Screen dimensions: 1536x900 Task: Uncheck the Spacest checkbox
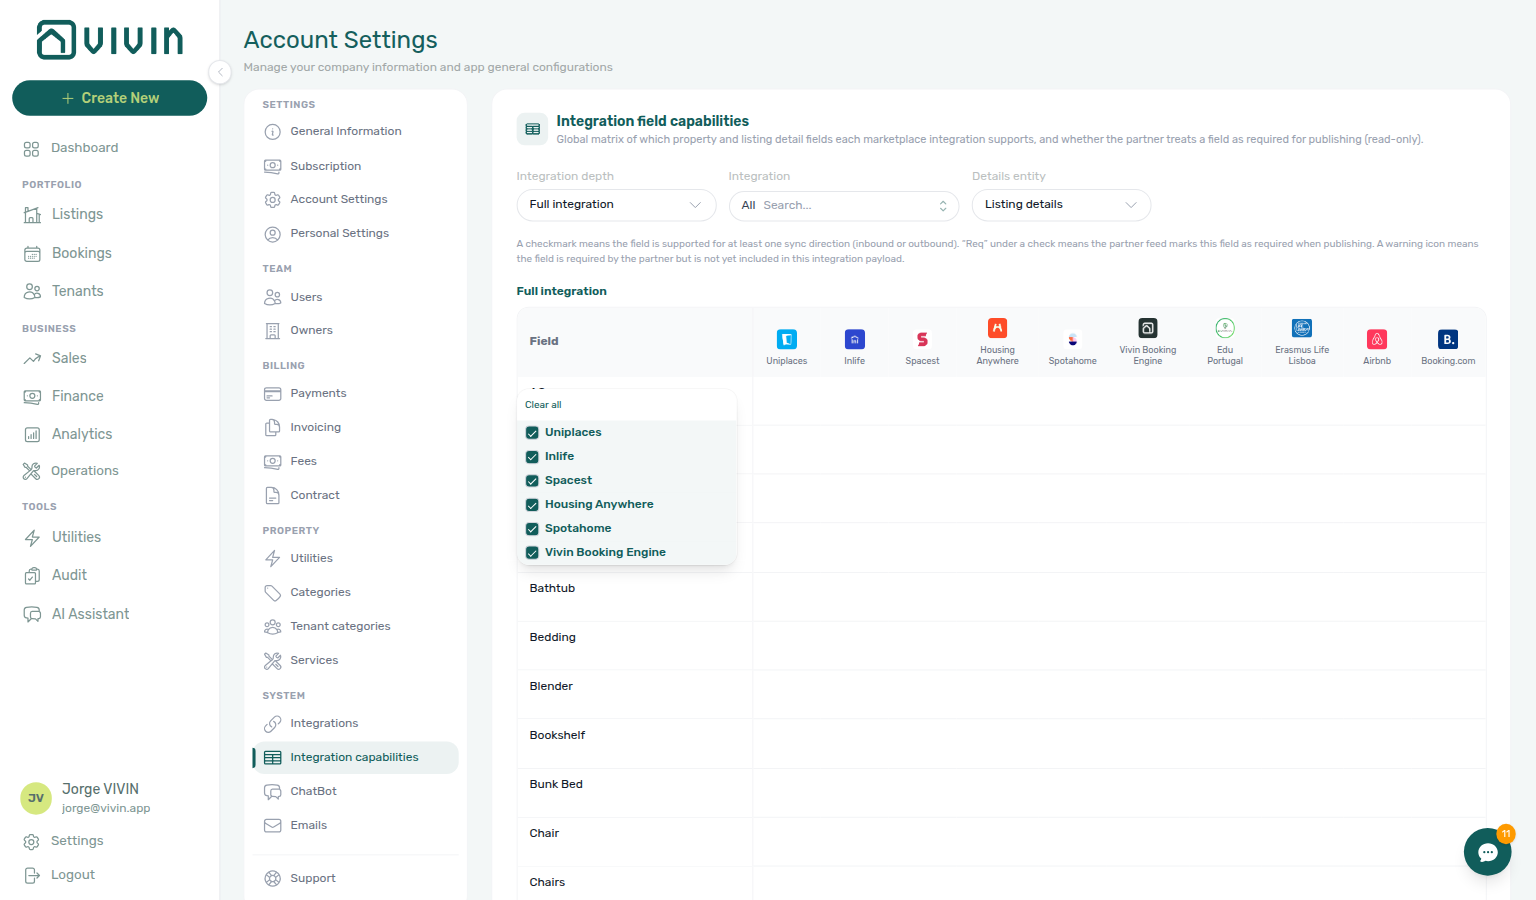[532, 481]
